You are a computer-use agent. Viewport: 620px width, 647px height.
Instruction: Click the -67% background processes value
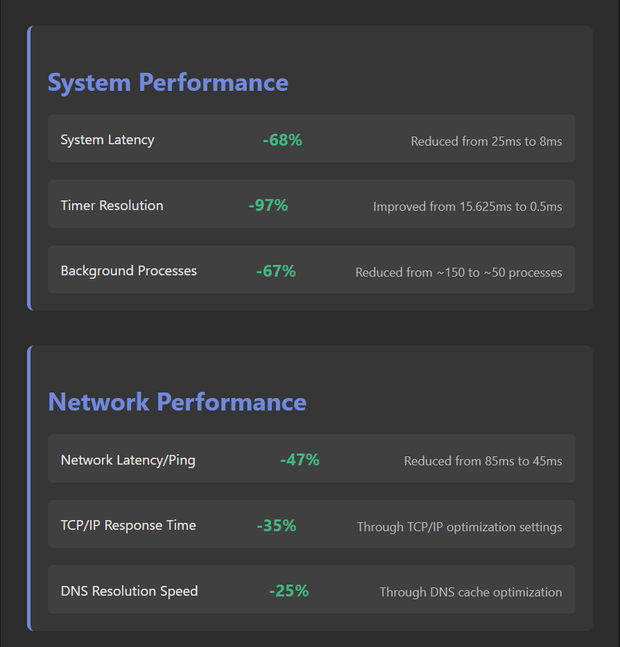(275, 271)
